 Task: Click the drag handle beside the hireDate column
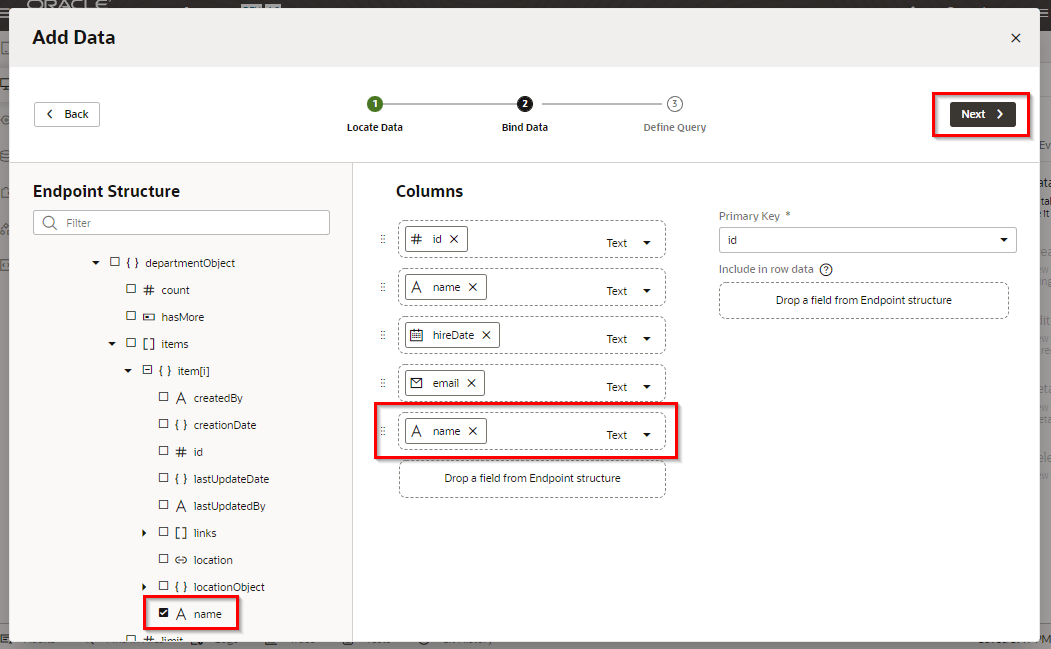tap(382, 335)
